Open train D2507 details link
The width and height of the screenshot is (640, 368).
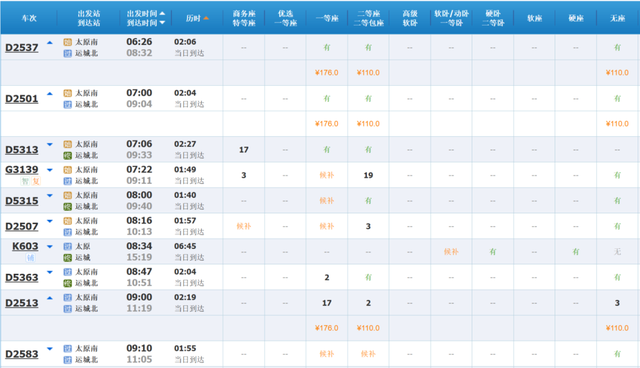tap(22, 226)
